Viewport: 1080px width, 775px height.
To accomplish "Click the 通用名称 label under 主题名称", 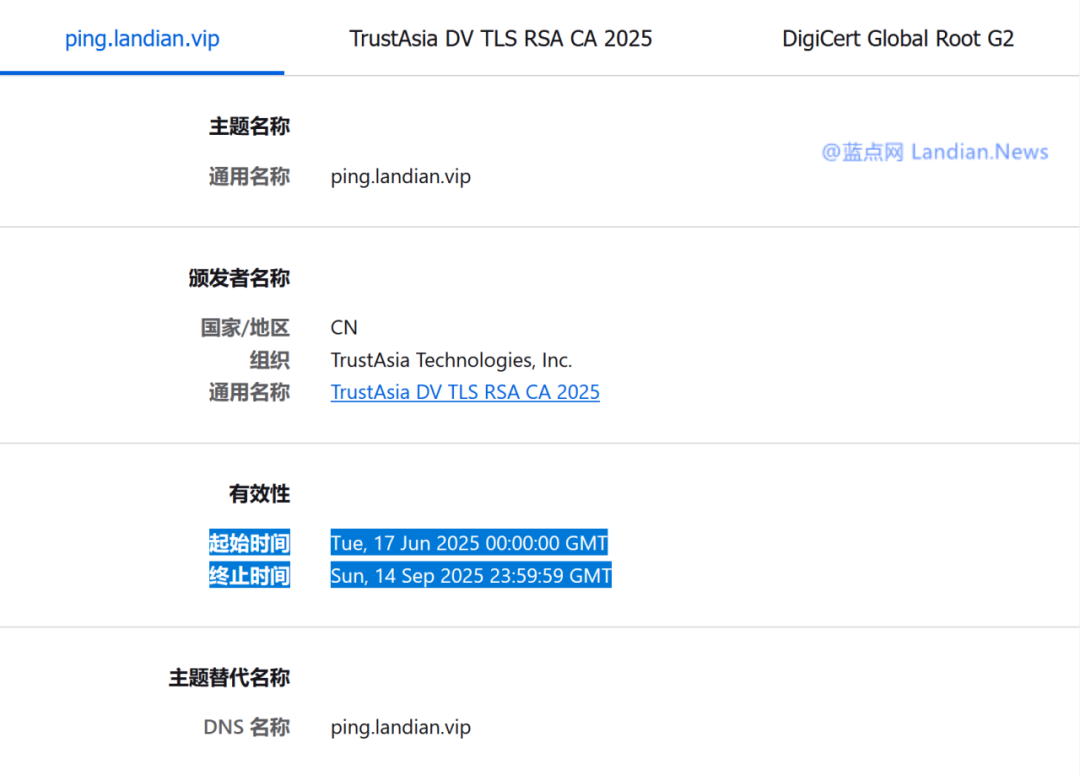I will [x=249, y=176].
